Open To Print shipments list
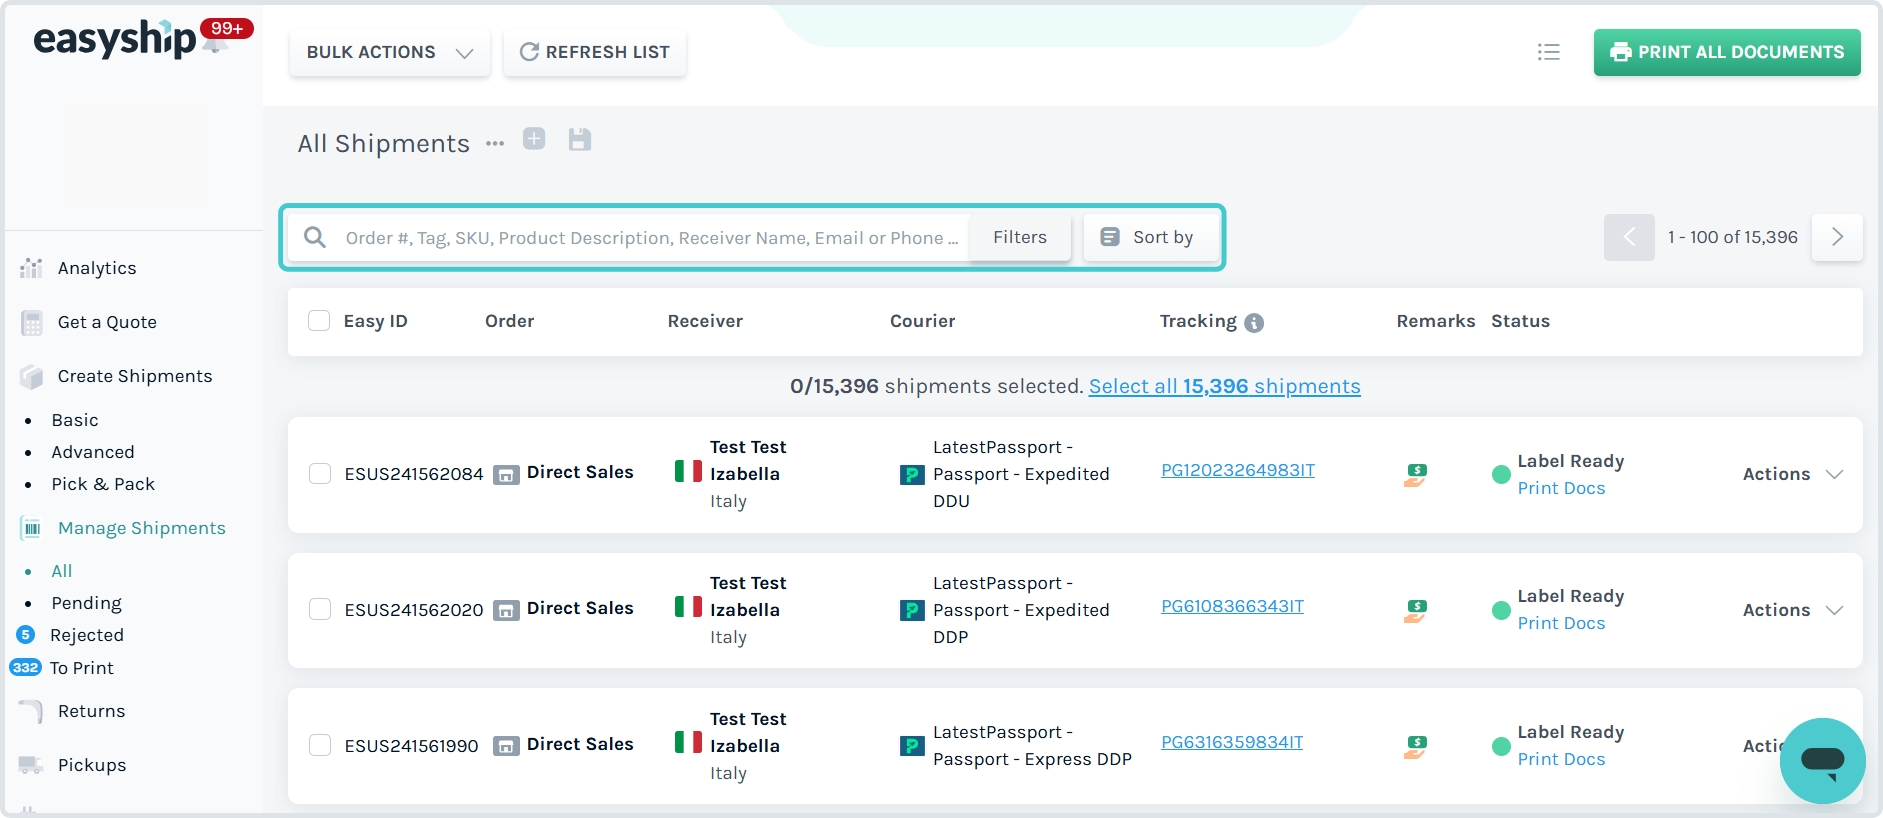Image resolution: width=1883 pixels, height=818 pixels. click(x=82, y=668)
